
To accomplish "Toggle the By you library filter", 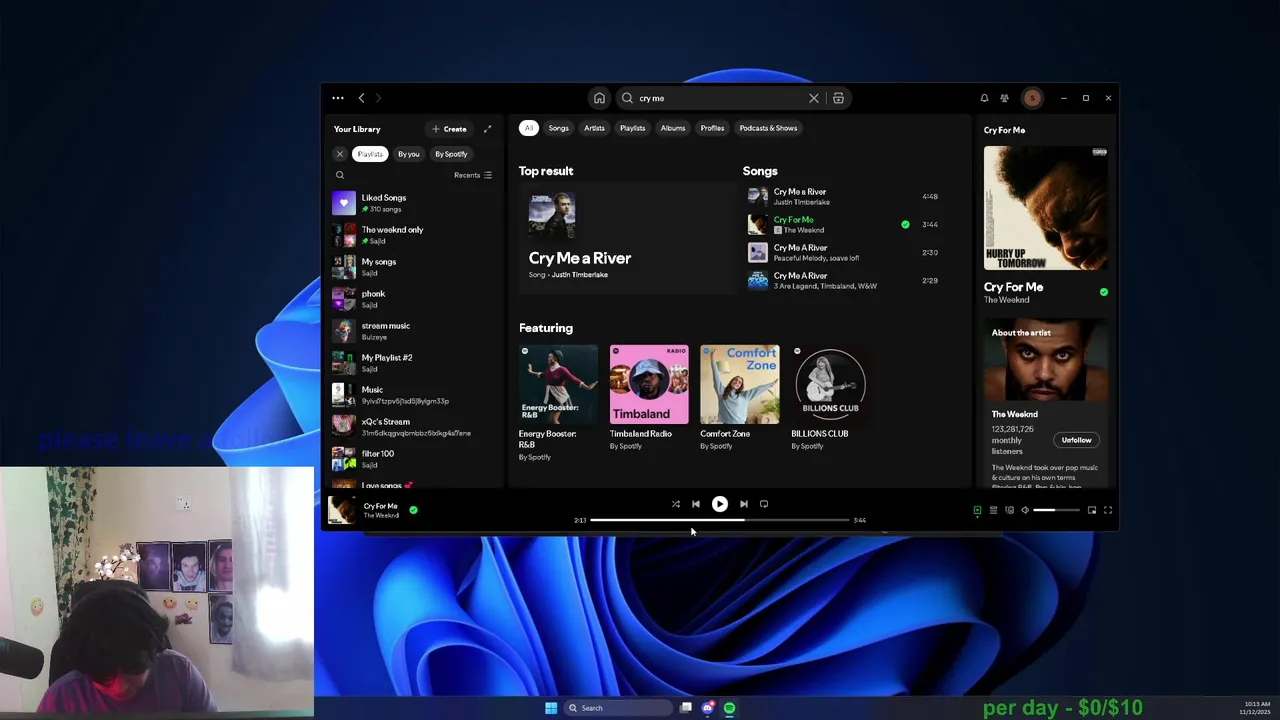I will coord(408,154).
